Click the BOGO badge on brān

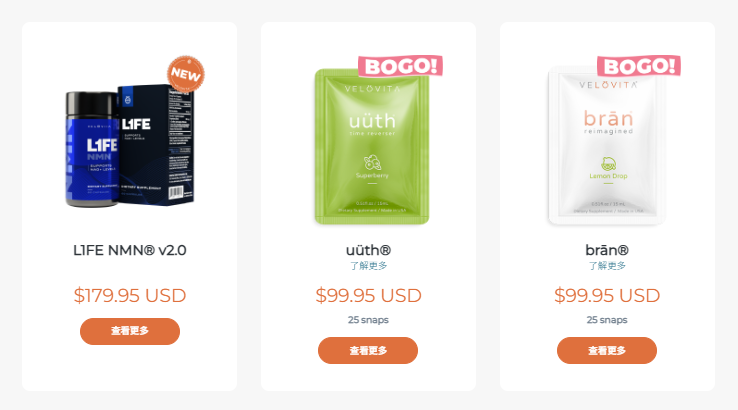click(x=639, y=66)
